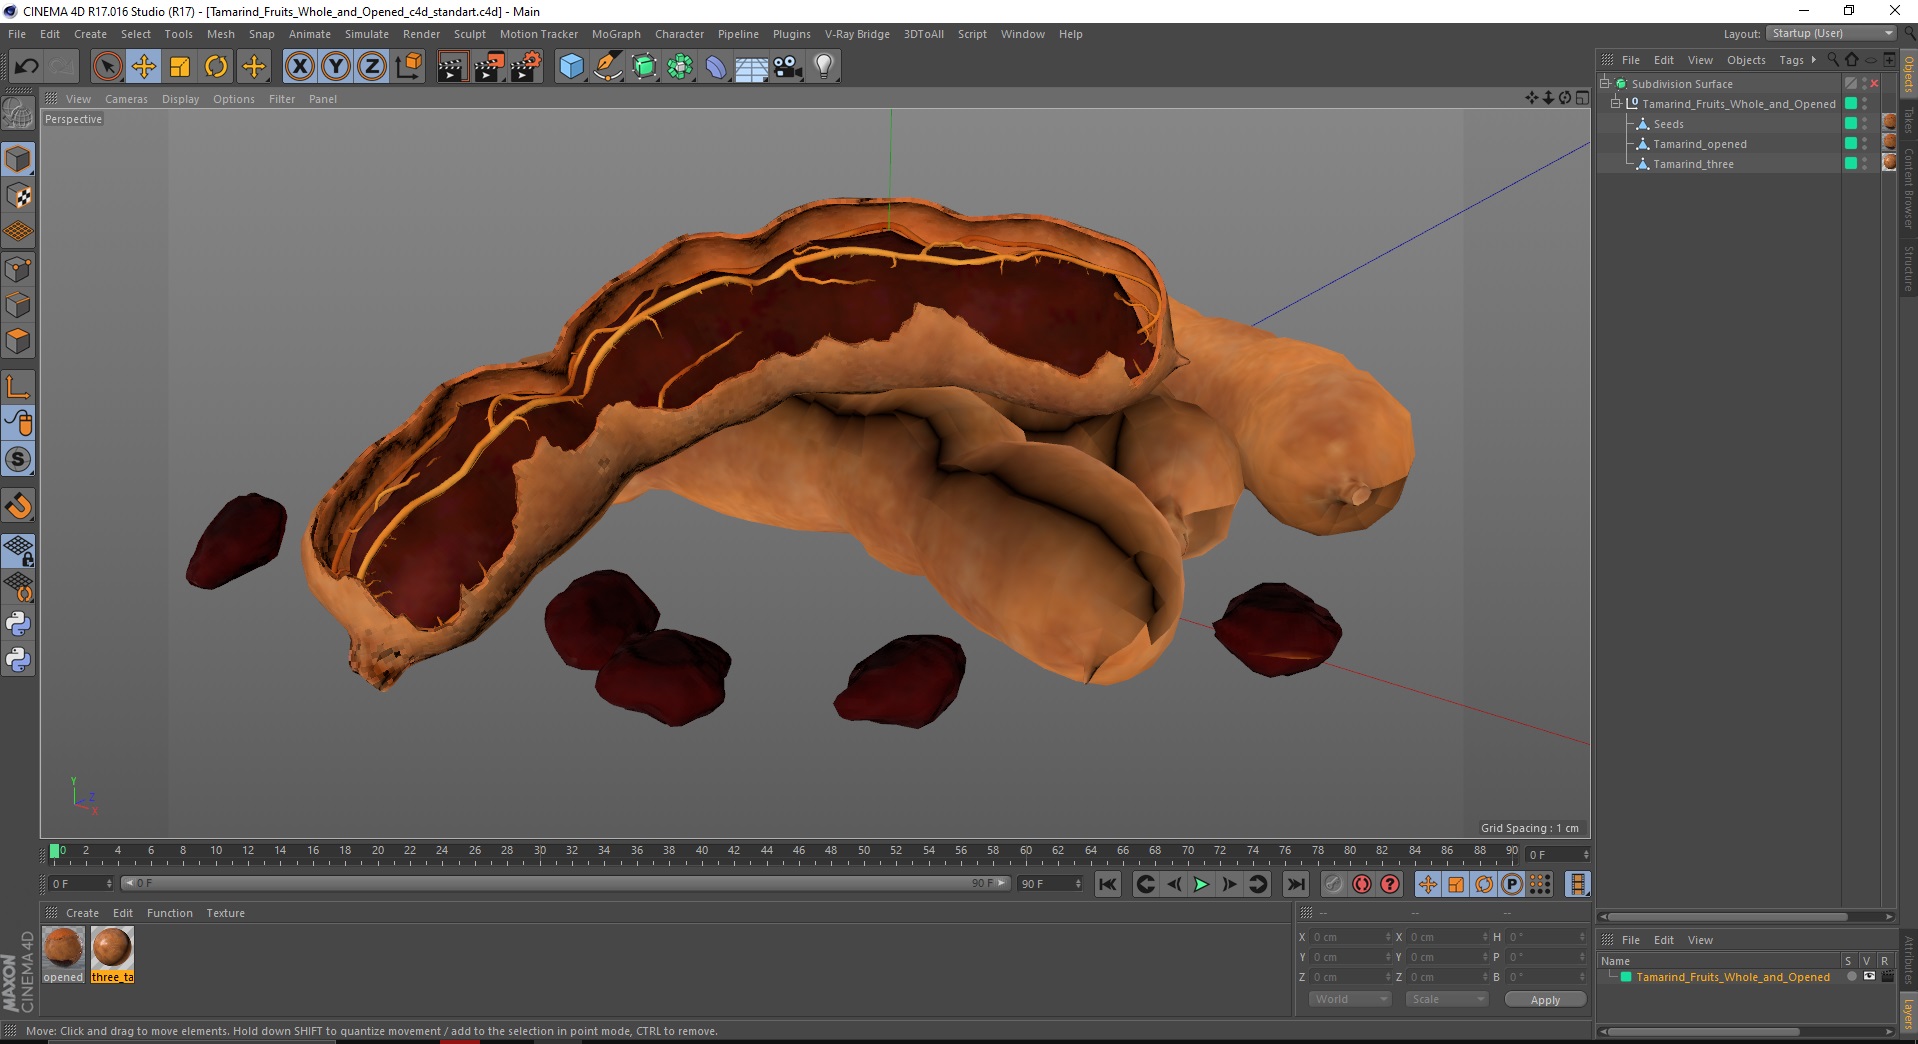Open the viewport Display menu
This screenshot has width=1918, height=1044.
tap(180, 99)
